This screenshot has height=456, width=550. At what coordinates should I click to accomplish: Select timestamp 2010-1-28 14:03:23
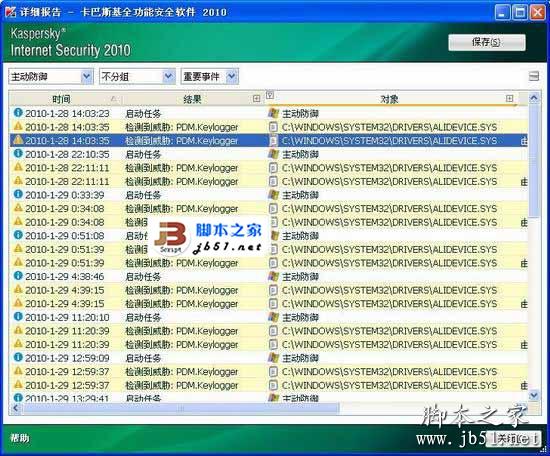(x=67, y=113)
